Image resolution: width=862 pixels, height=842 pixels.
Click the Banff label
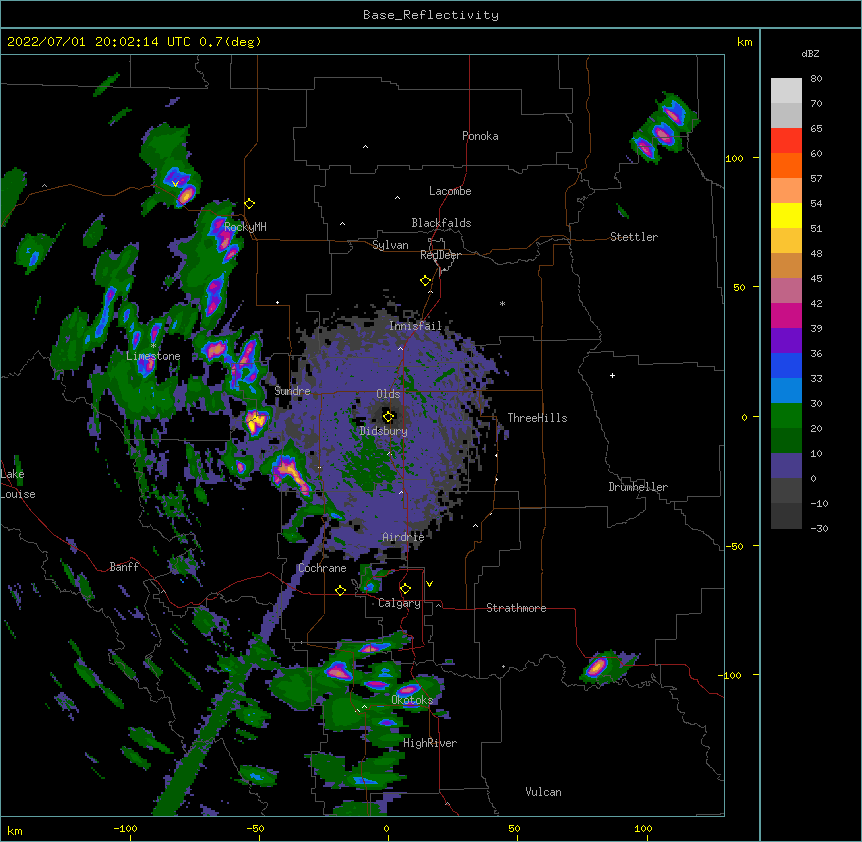click(x=124, y=567)
